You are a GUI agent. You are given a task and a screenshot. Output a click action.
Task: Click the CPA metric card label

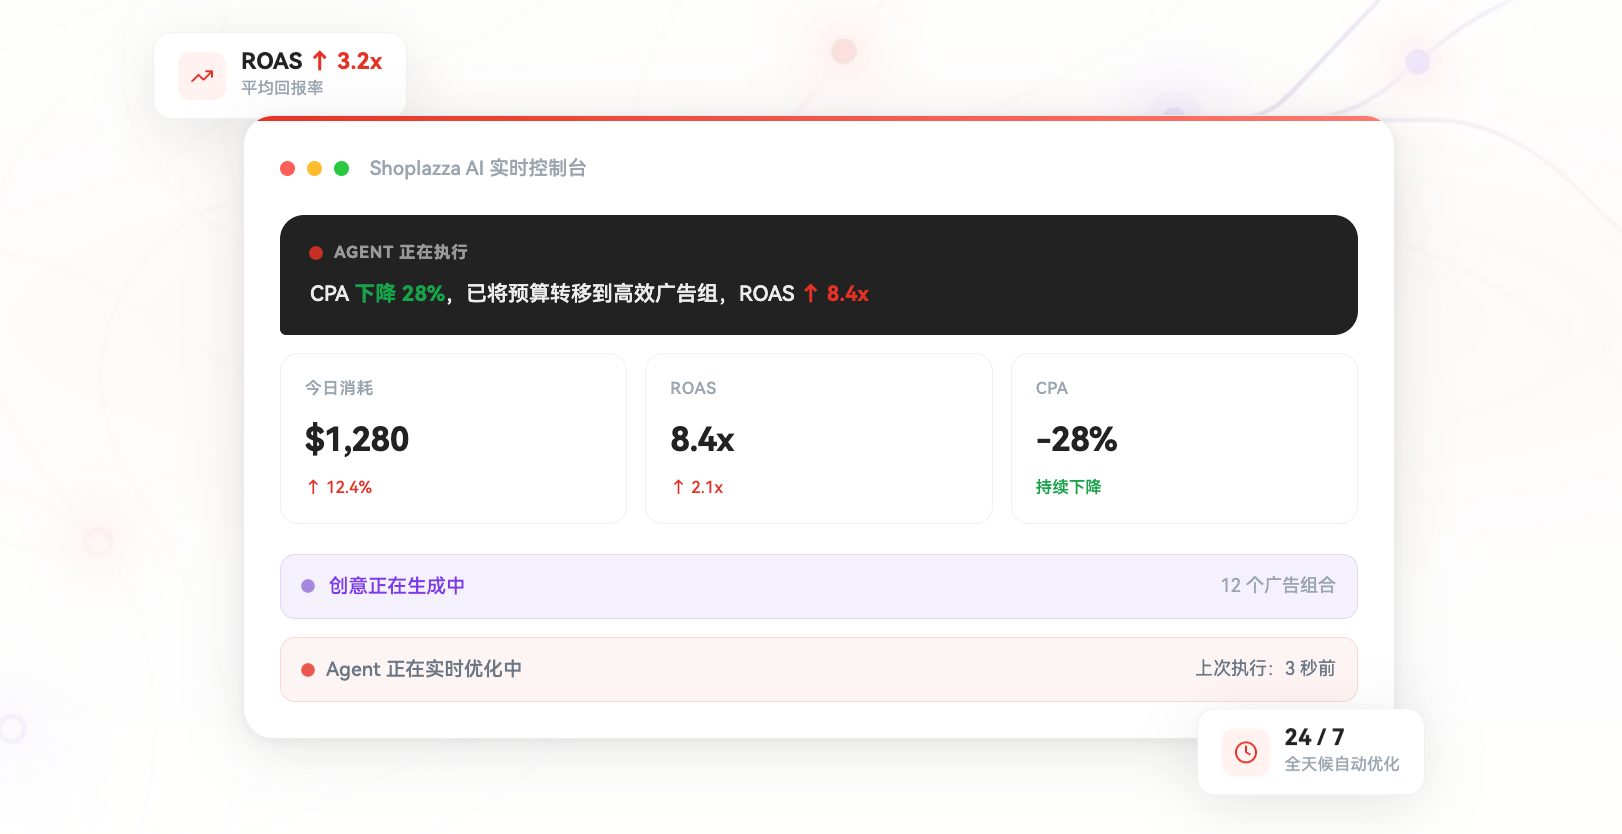pos(1052,388)
